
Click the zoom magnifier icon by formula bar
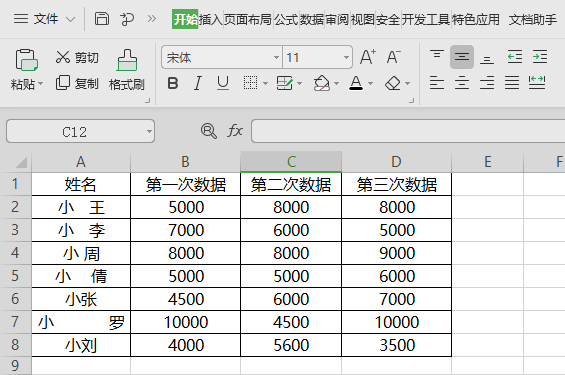coord(209,131)
